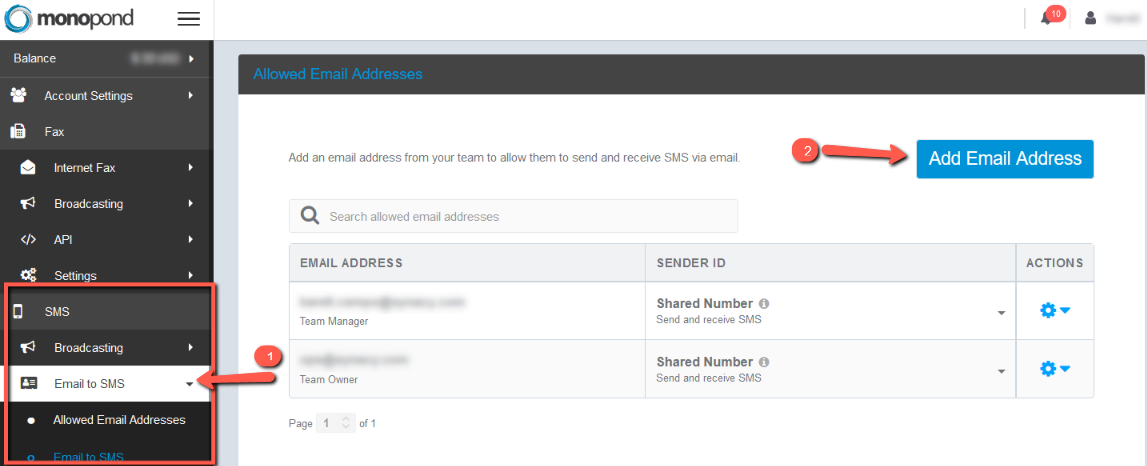Click the Shared Number info icon in second row
The image size is (1147, 466).
tap(764, 362)
